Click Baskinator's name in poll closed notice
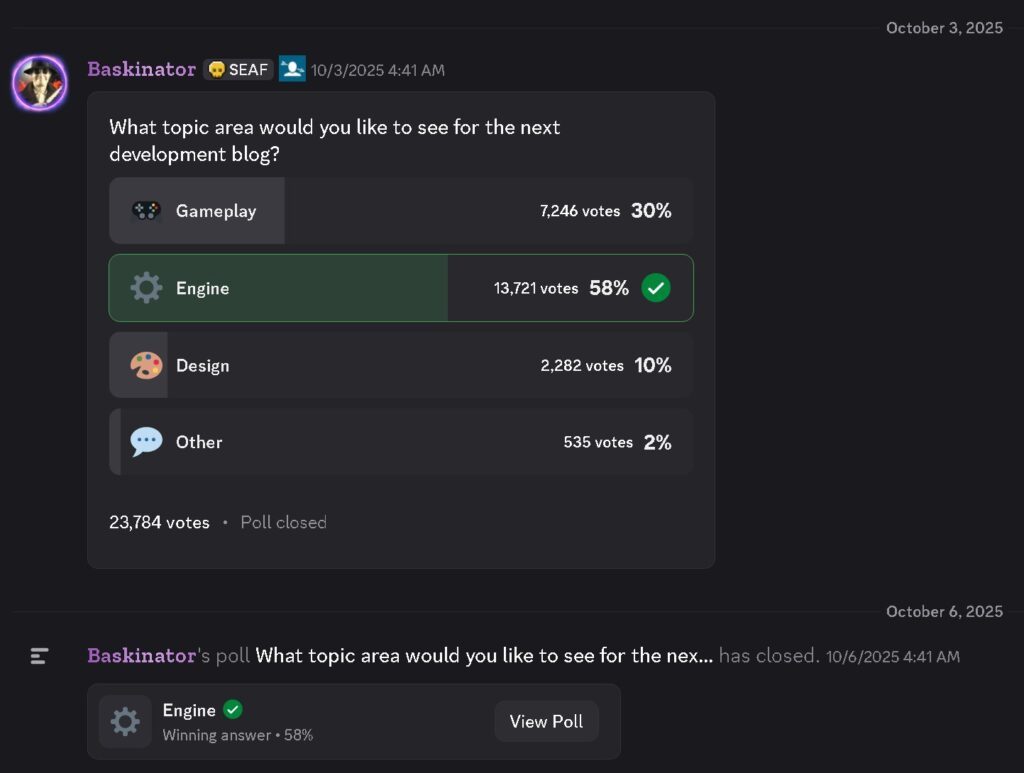Screen dimensions: 1024x773 (x=141, y=656)
